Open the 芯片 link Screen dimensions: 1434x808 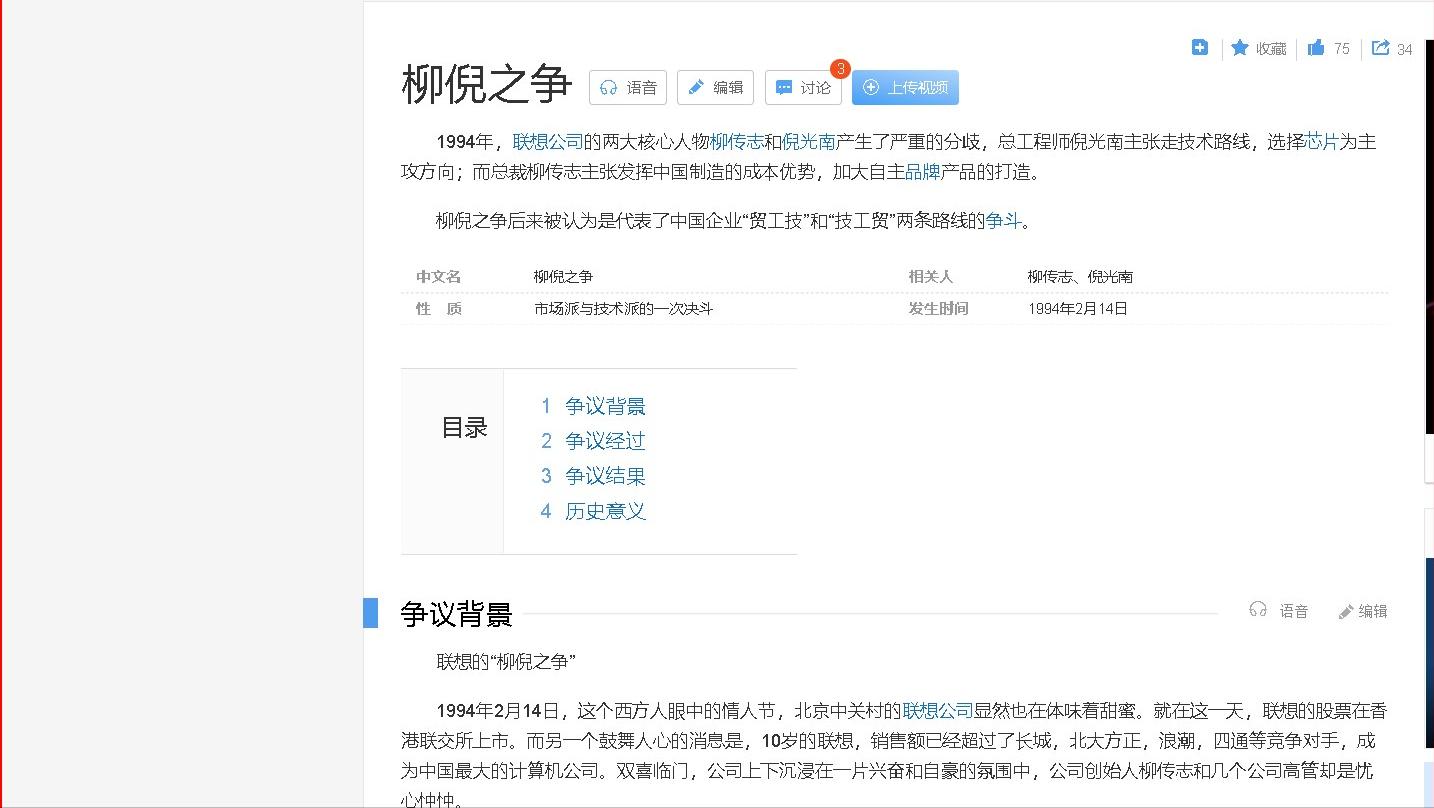coord(1320,142)
